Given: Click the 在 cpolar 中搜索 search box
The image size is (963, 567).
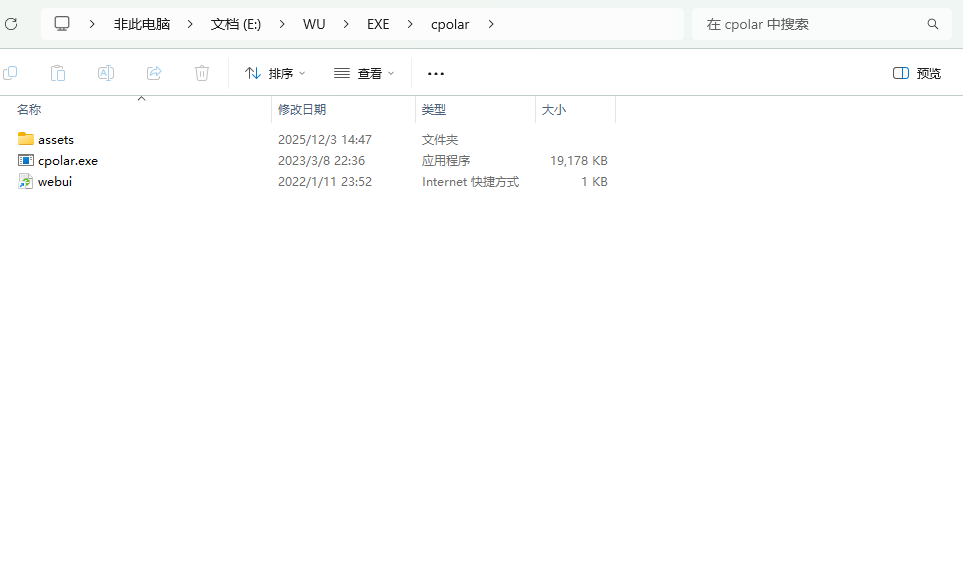Looking at the screenshot, I should tap(822, 24).
